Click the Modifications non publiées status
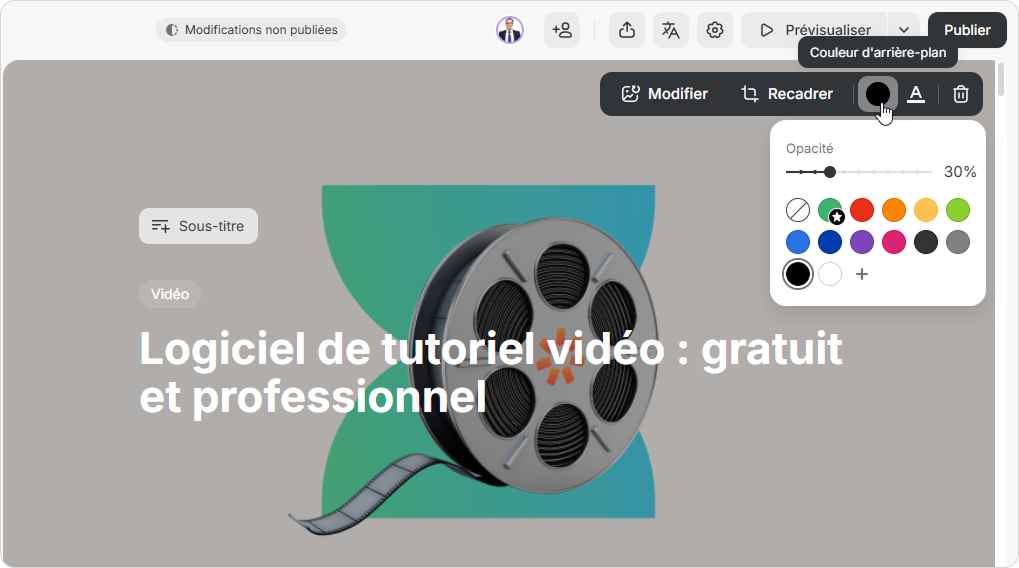The image size is (1019, 568). pos(251,30)
